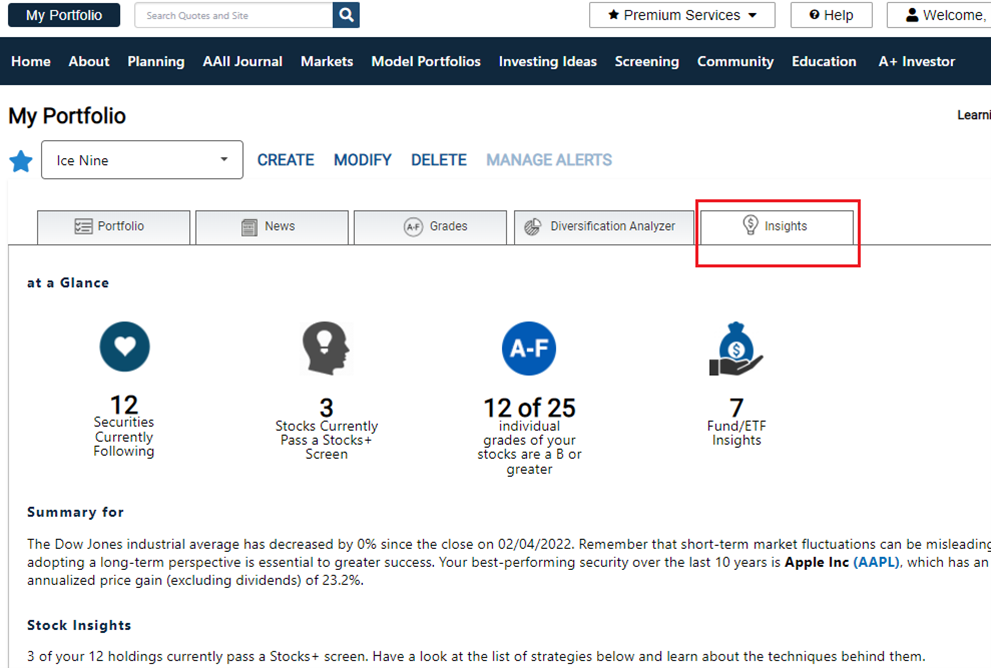Click the Diversification Analyzer pie icon
The image size is (991, 668).
tap(533, 226)
